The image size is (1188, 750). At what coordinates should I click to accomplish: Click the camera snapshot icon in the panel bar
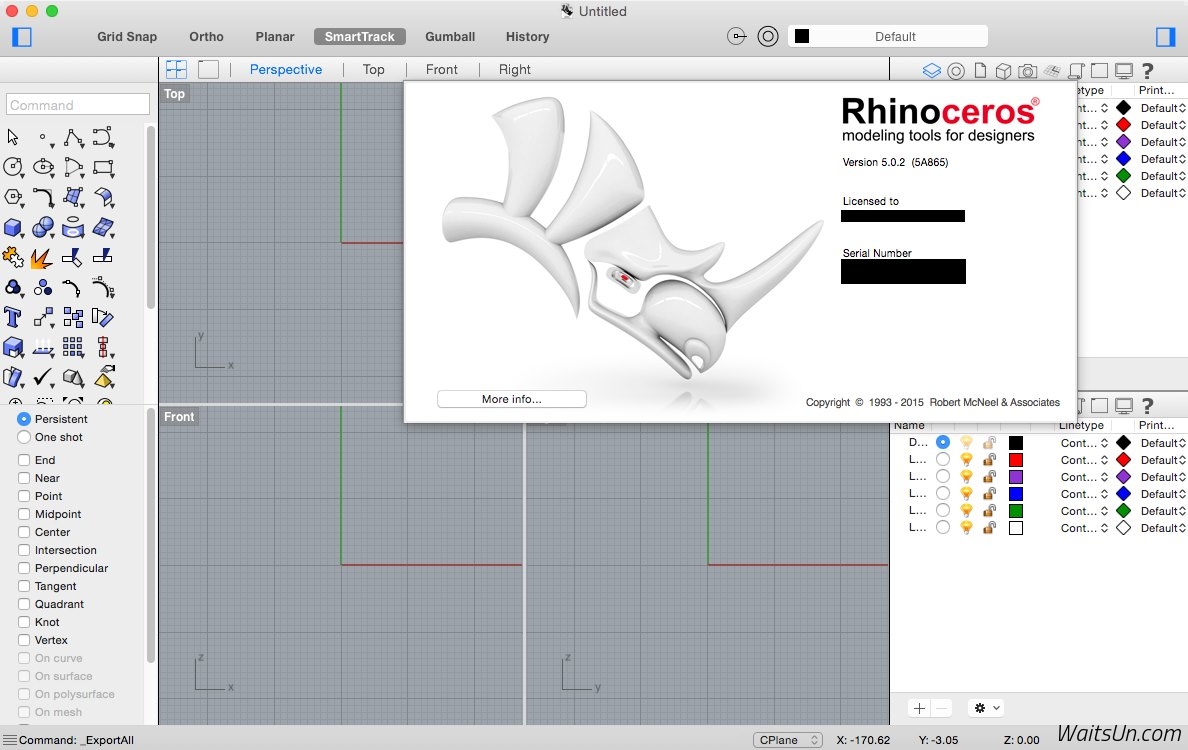click(x=1026, y=70)
